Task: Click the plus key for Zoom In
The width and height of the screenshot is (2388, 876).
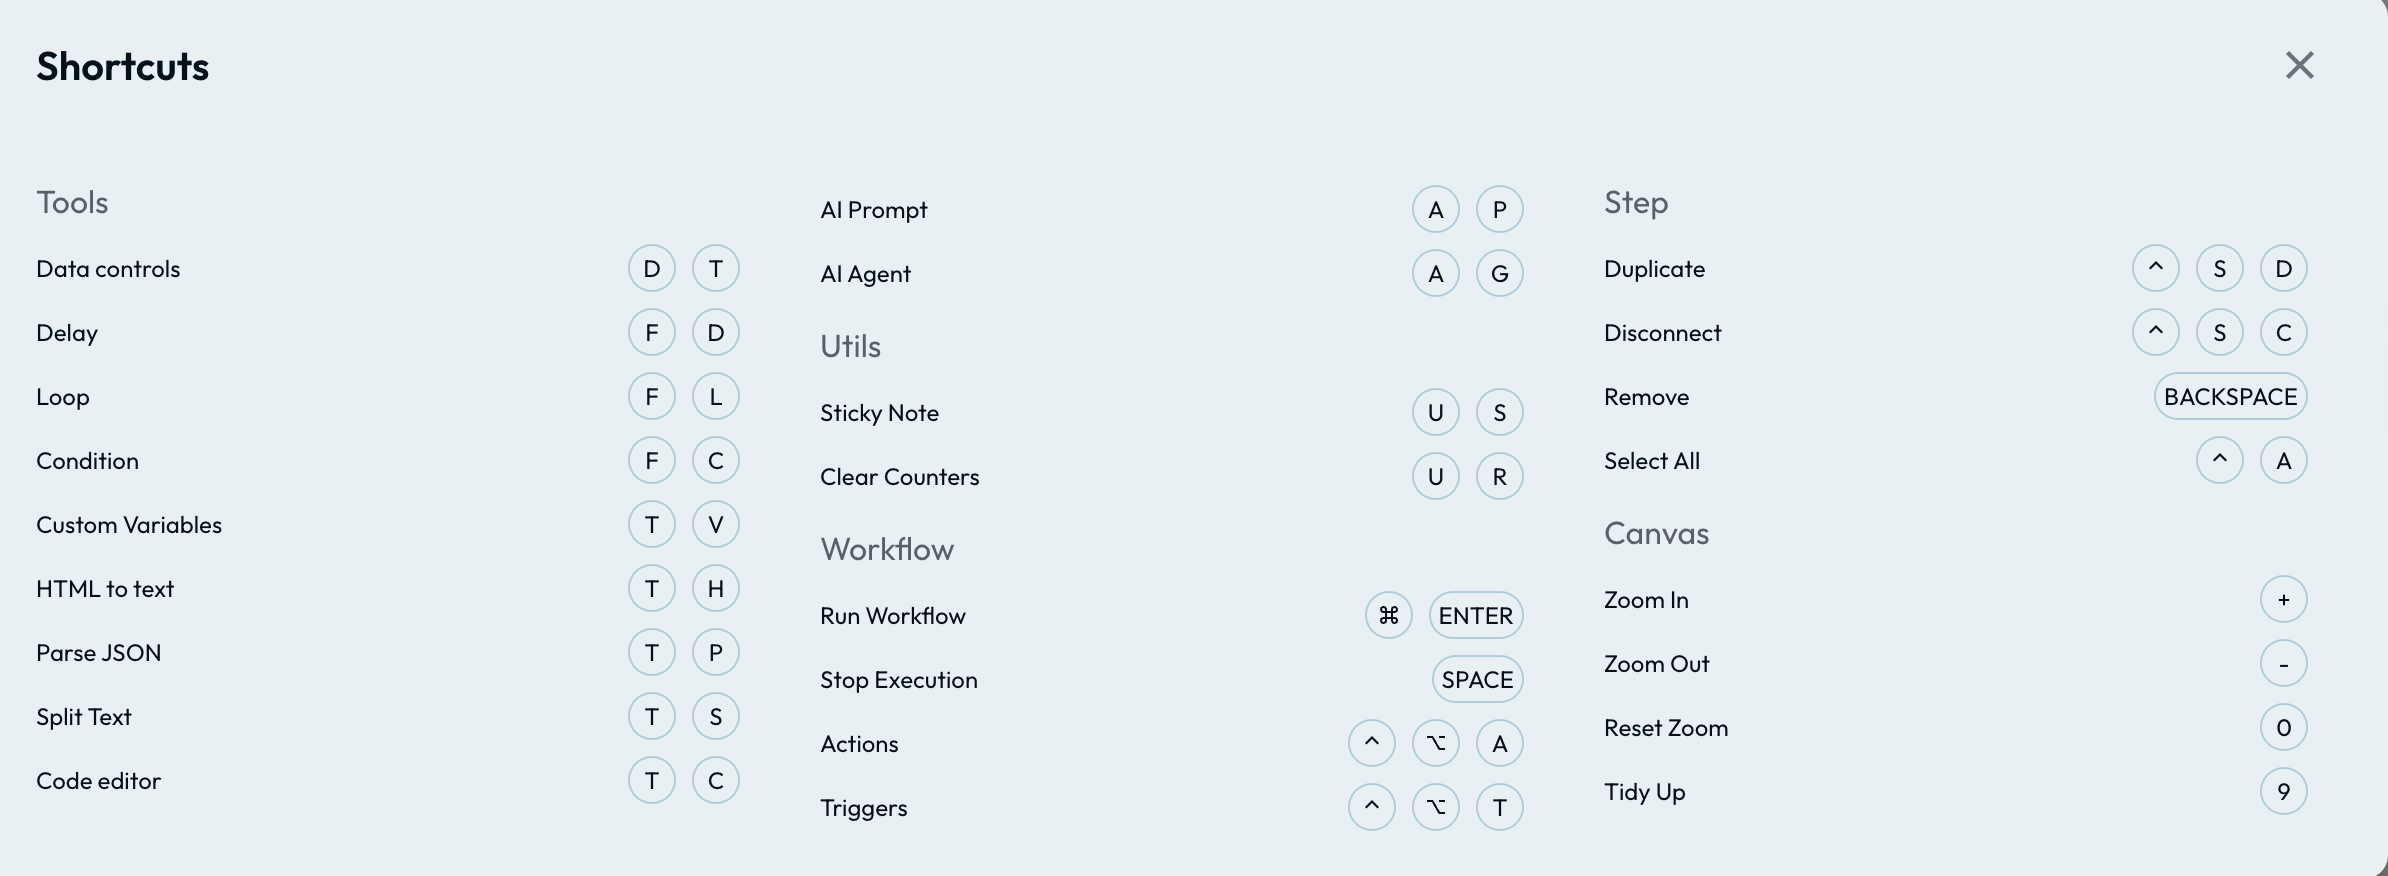Action: (2284, 600)
